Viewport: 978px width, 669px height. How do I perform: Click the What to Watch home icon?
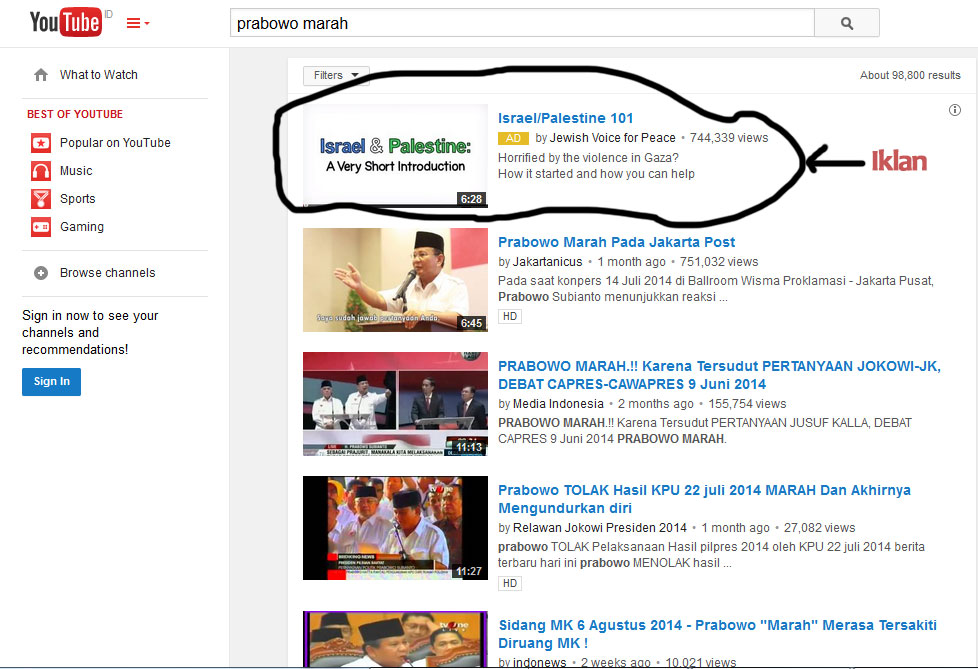[41, 75]
